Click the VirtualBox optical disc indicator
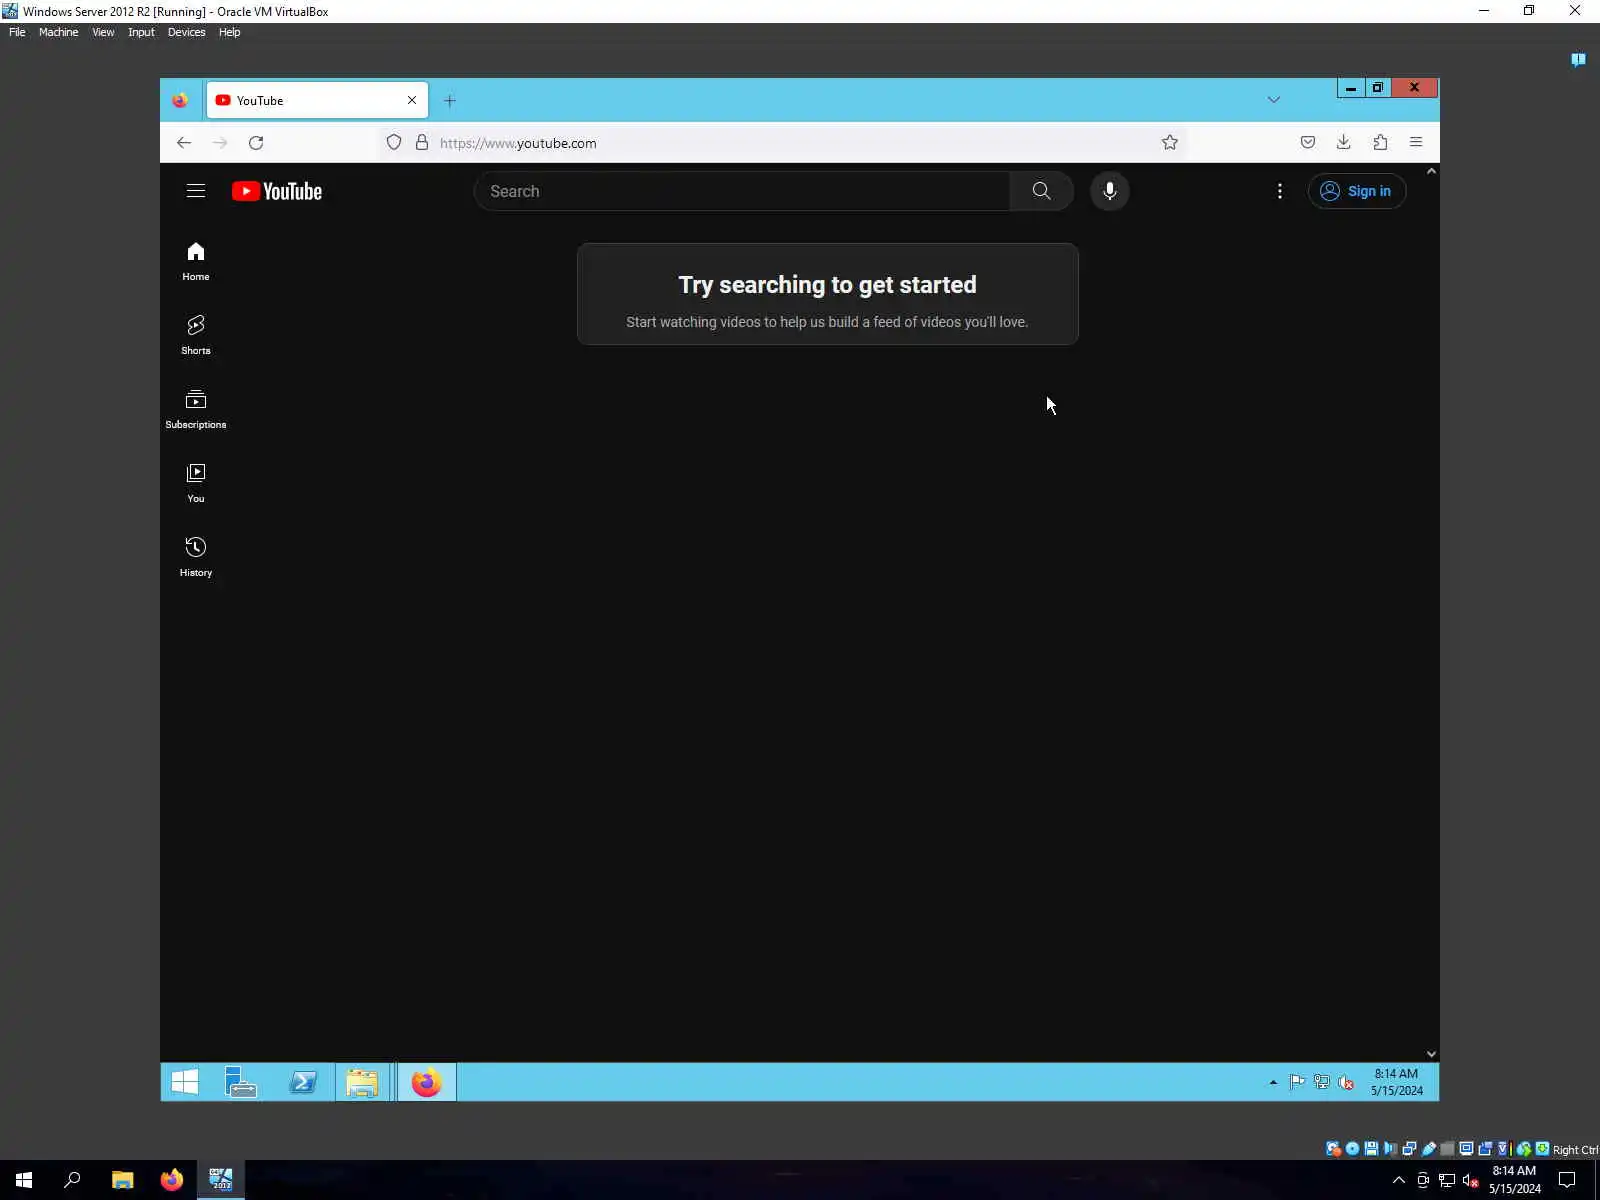The width and height of the screenshot is (1600, 1200). [1352, 1149]
